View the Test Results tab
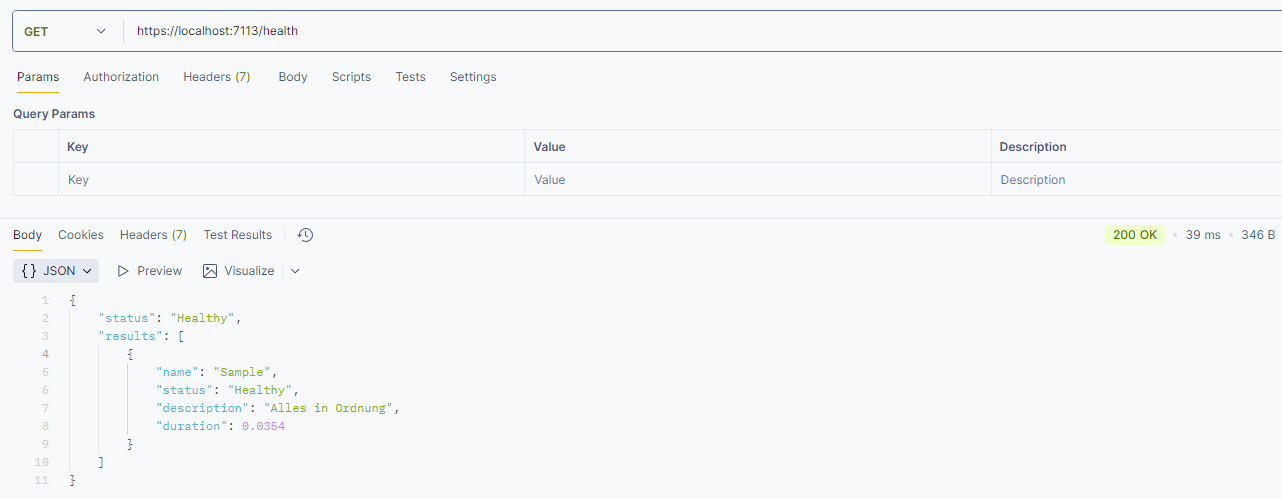The image size is (1282, 499). click(238, 235)
